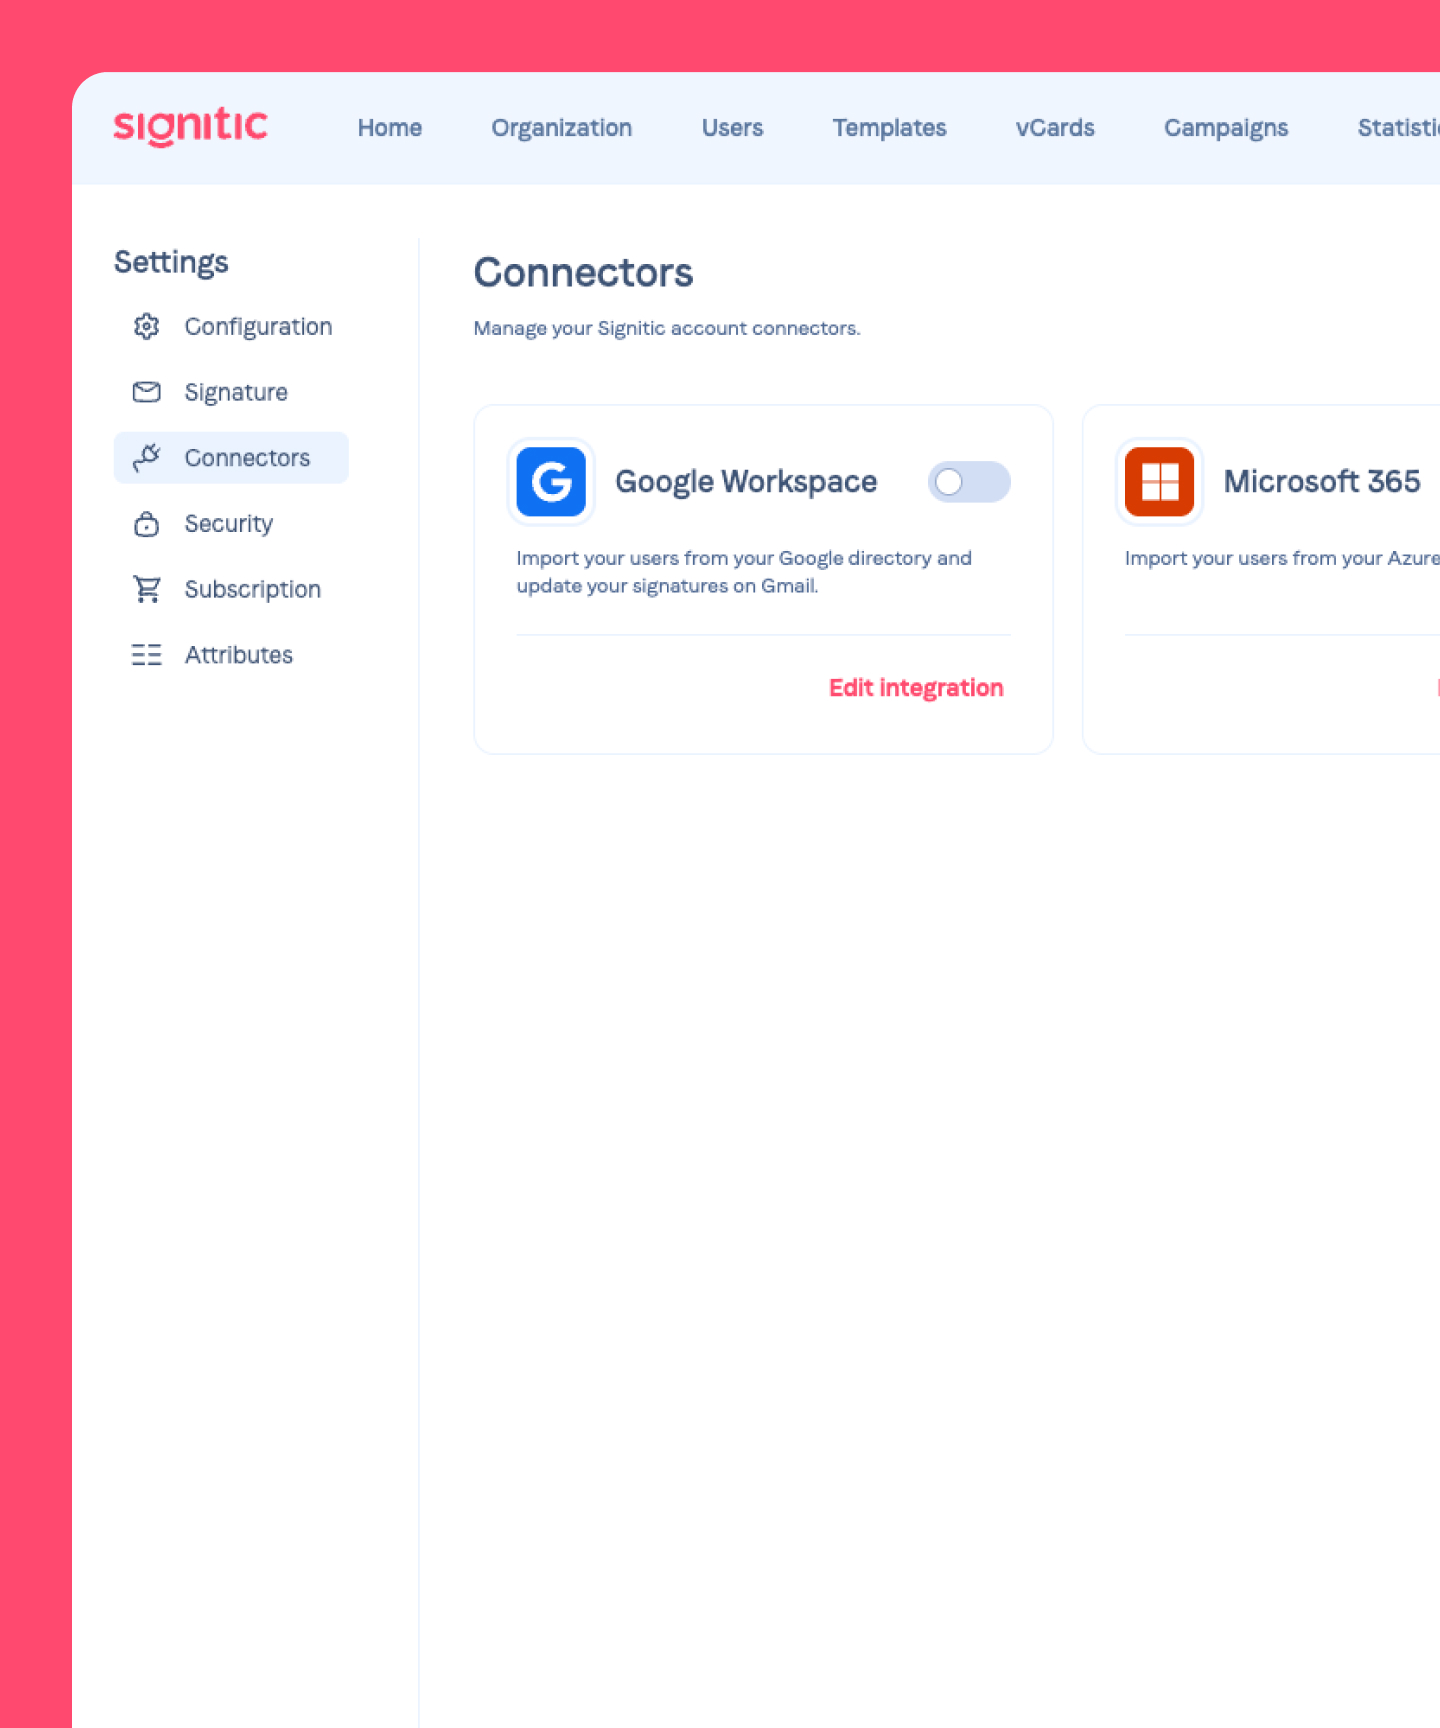1440x1728 pixels.
Task: Select Connectors in the sidebar
Action: point(232,458)
